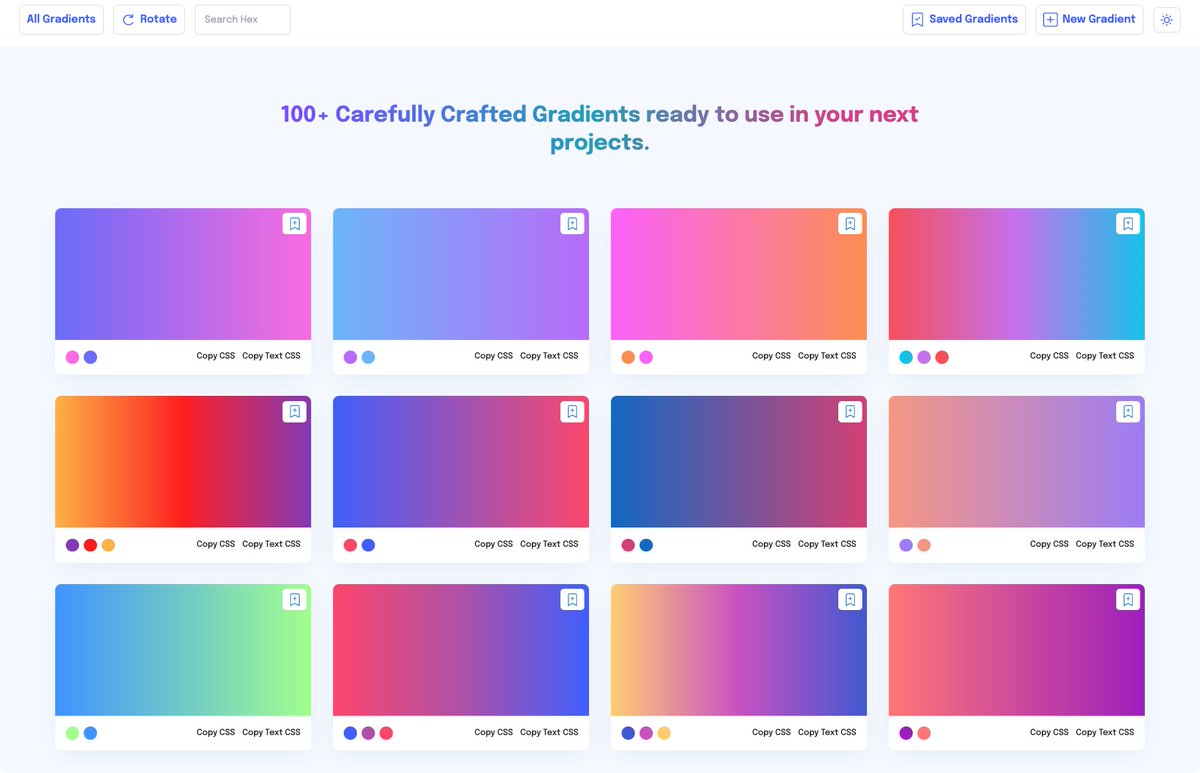Copy Text CSS of the magenta-to-orange gradient
1200x773 pixels.
827,356
